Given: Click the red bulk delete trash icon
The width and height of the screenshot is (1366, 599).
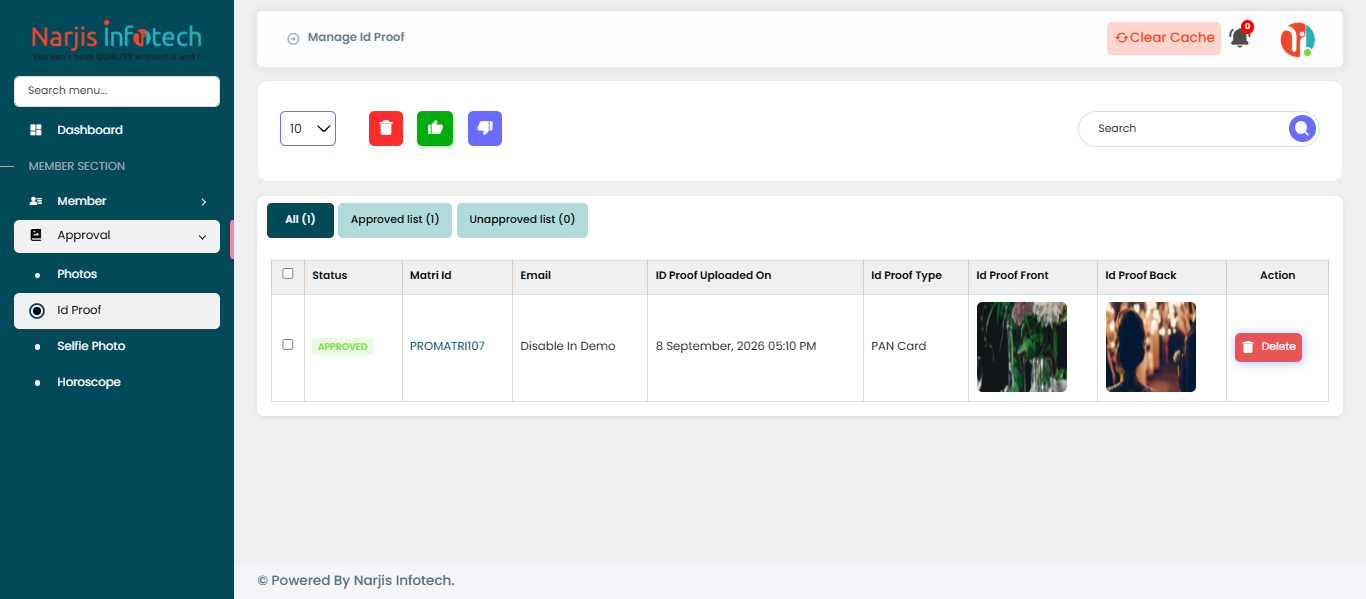Looking at the screenshot, I should pos(386,128).
